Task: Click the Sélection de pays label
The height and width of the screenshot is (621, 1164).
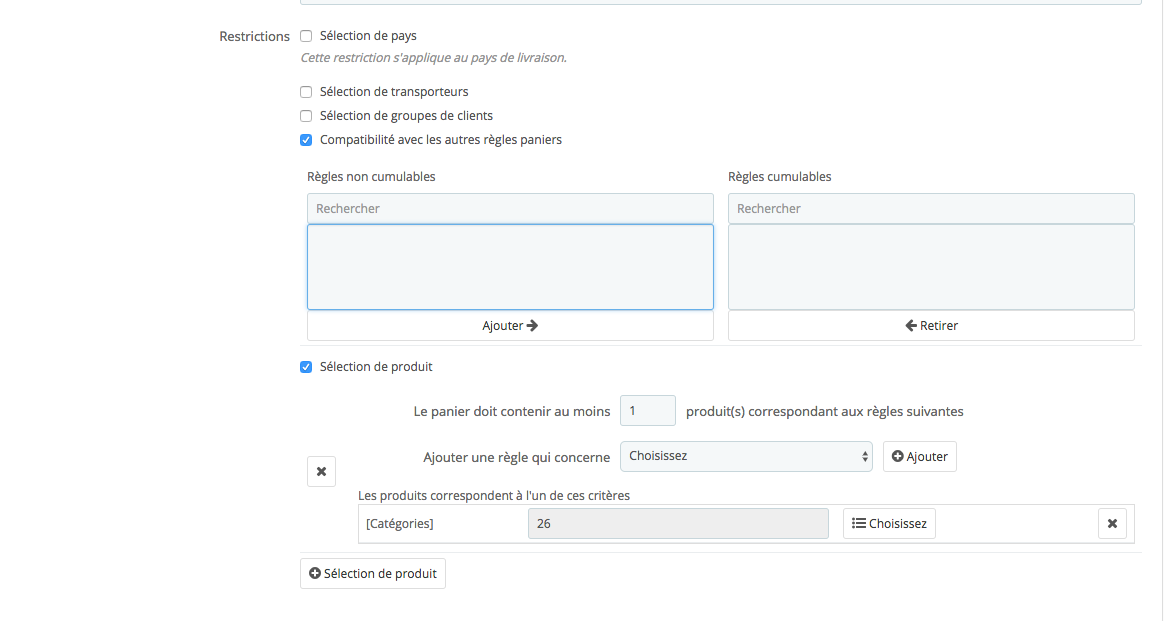Action: tap(368, 36)
